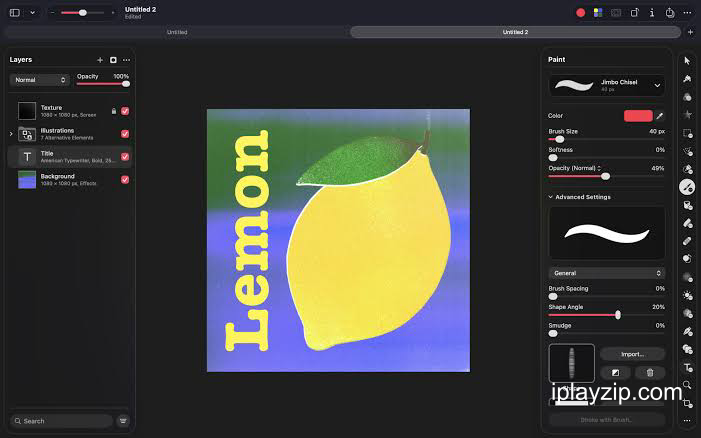Screen dimensions: 701x438
Task: Open the more tools ellipsis at toolbar bottom
Action: (687, 421)
